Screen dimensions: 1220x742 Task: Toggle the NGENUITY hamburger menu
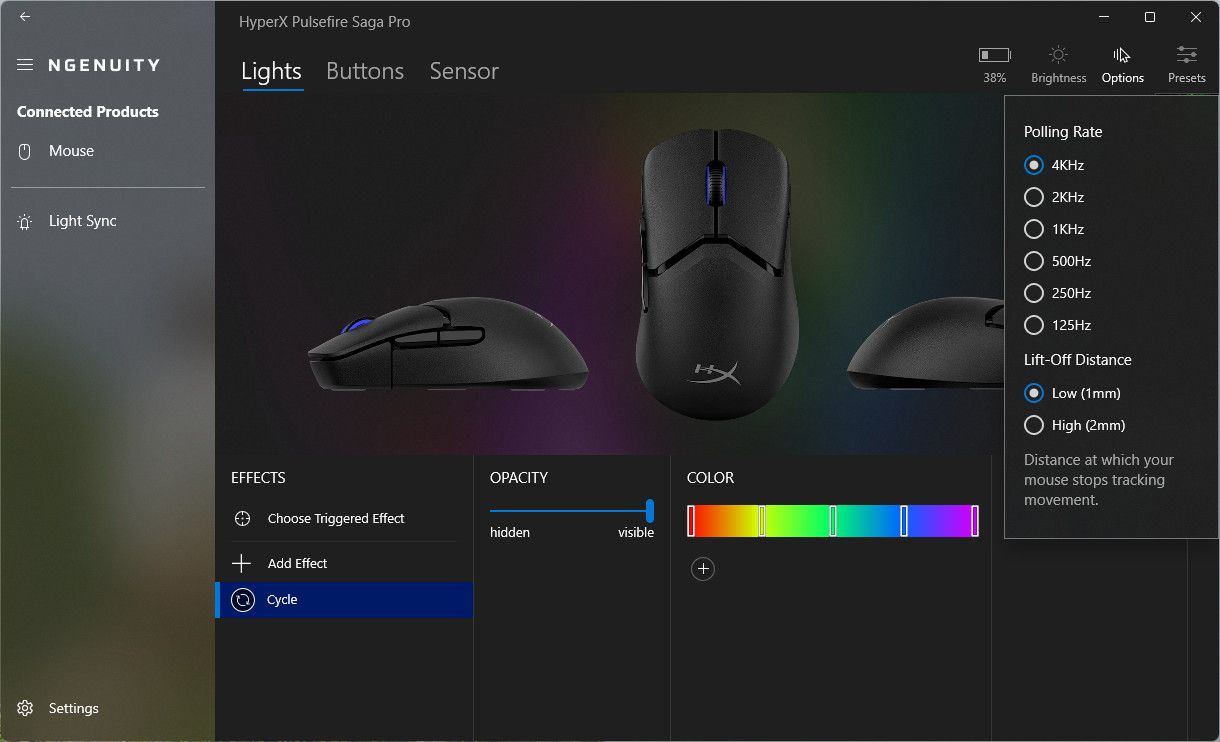[x=25, y=65]
